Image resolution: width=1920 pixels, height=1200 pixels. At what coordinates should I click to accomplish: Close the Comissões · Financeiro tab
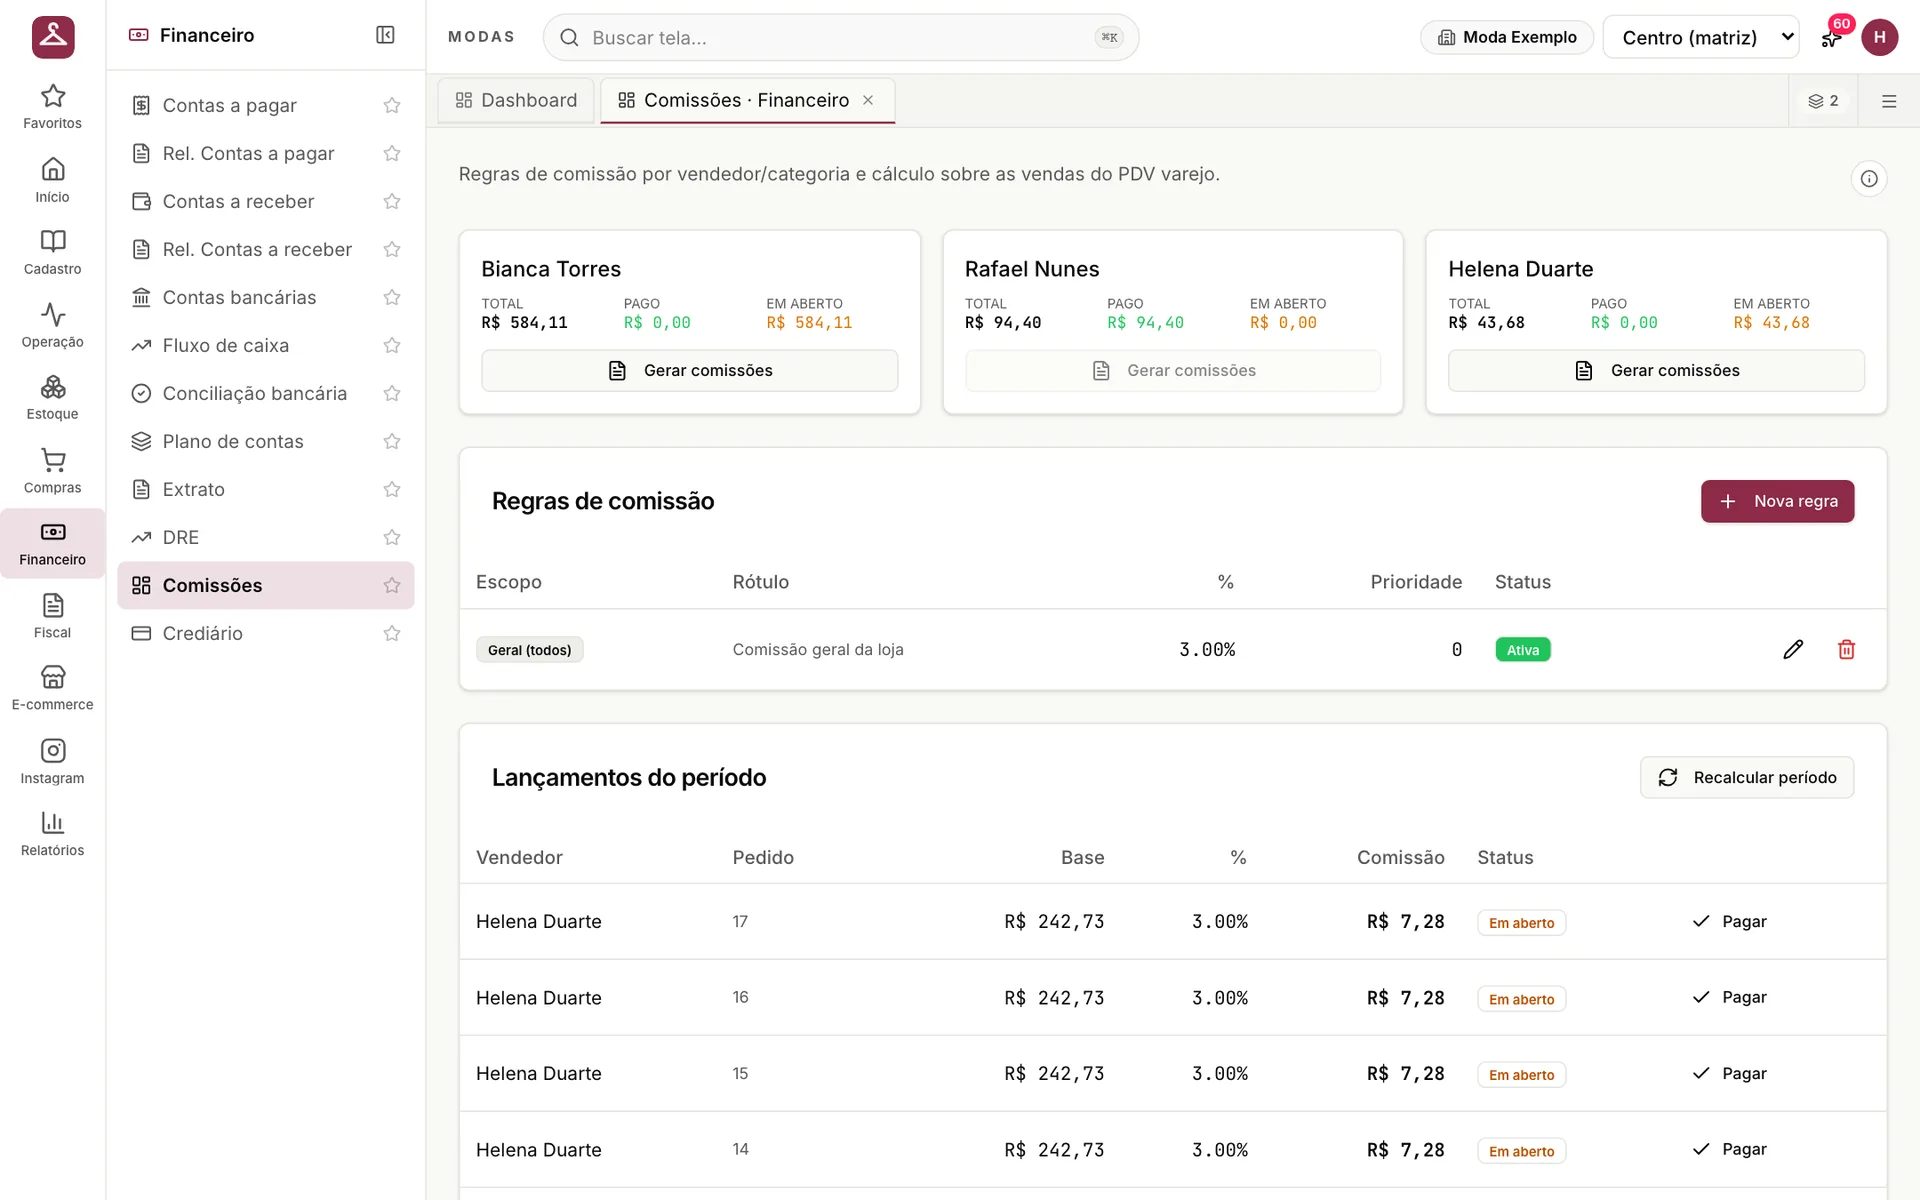click(868, 100)
